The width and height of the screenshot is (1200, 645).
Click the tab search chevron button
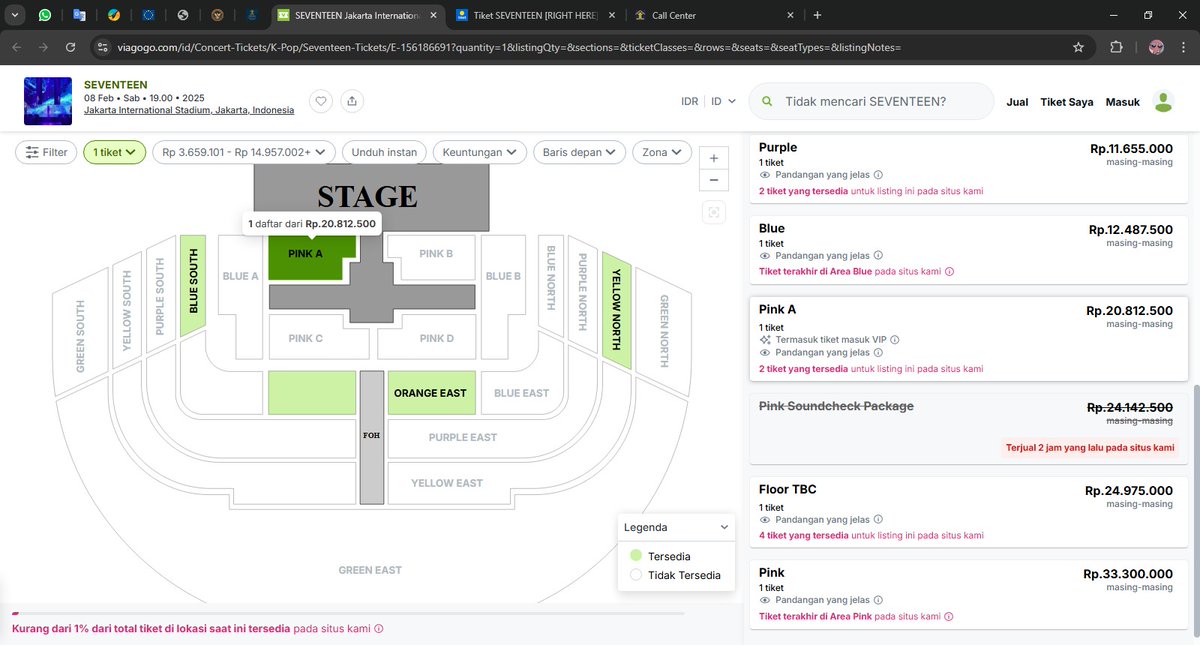point(14,15)
